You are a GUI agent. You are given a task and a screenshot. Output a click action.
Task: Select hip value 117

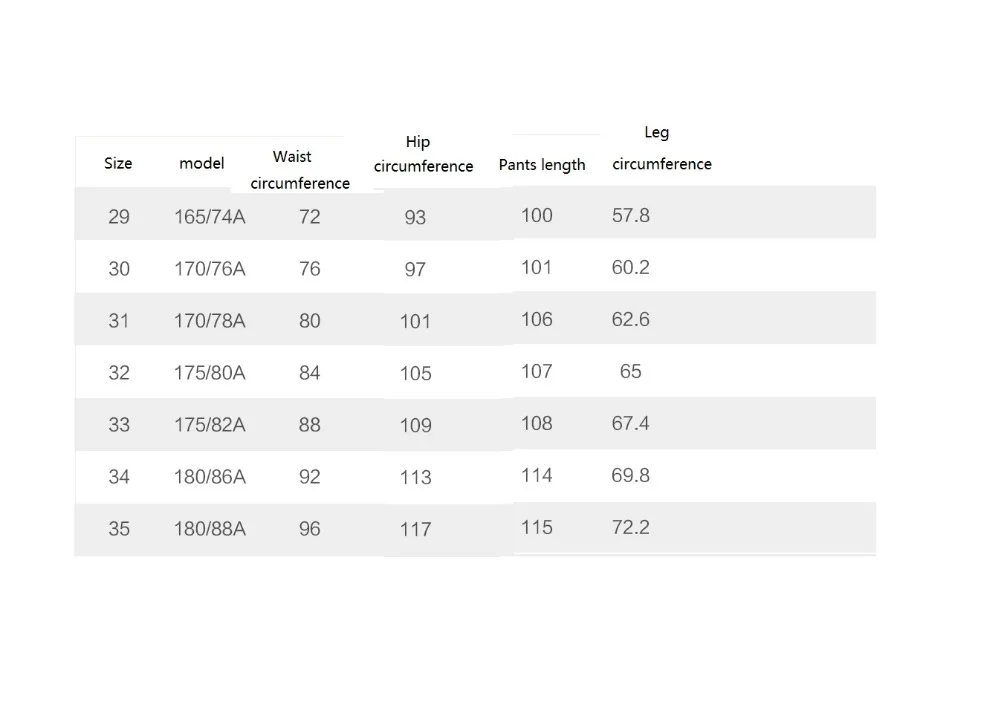[416, 530]
